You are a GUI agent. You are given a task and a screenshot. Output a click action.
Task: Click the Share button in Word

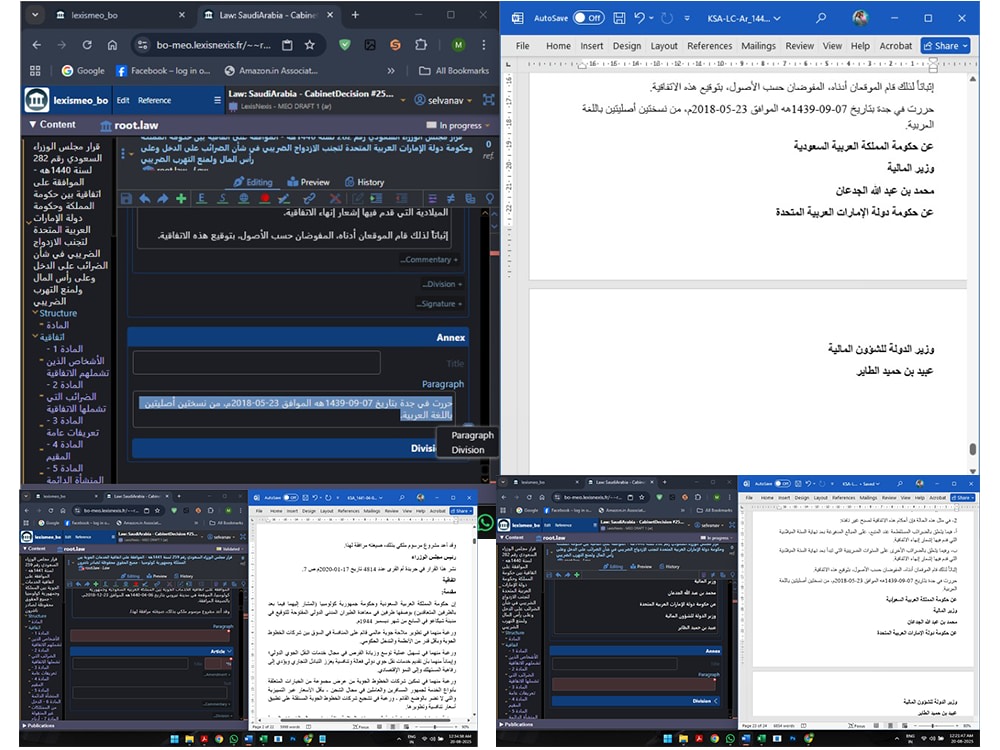pyautogui.click(x=945, y=46)
